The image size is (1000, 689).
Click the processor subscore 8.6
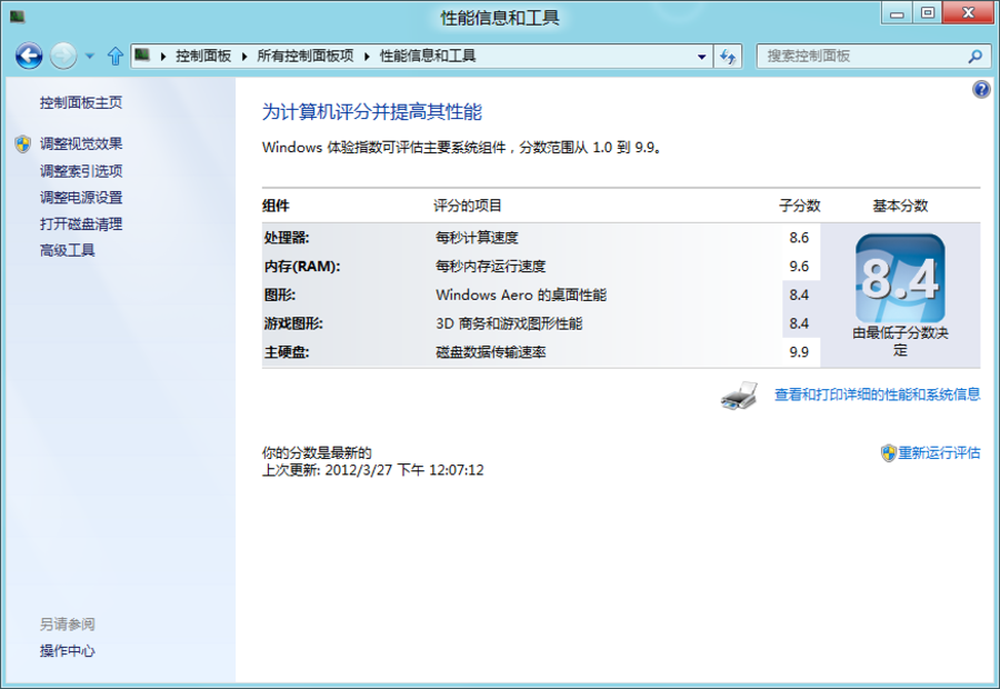pos(798,238)
